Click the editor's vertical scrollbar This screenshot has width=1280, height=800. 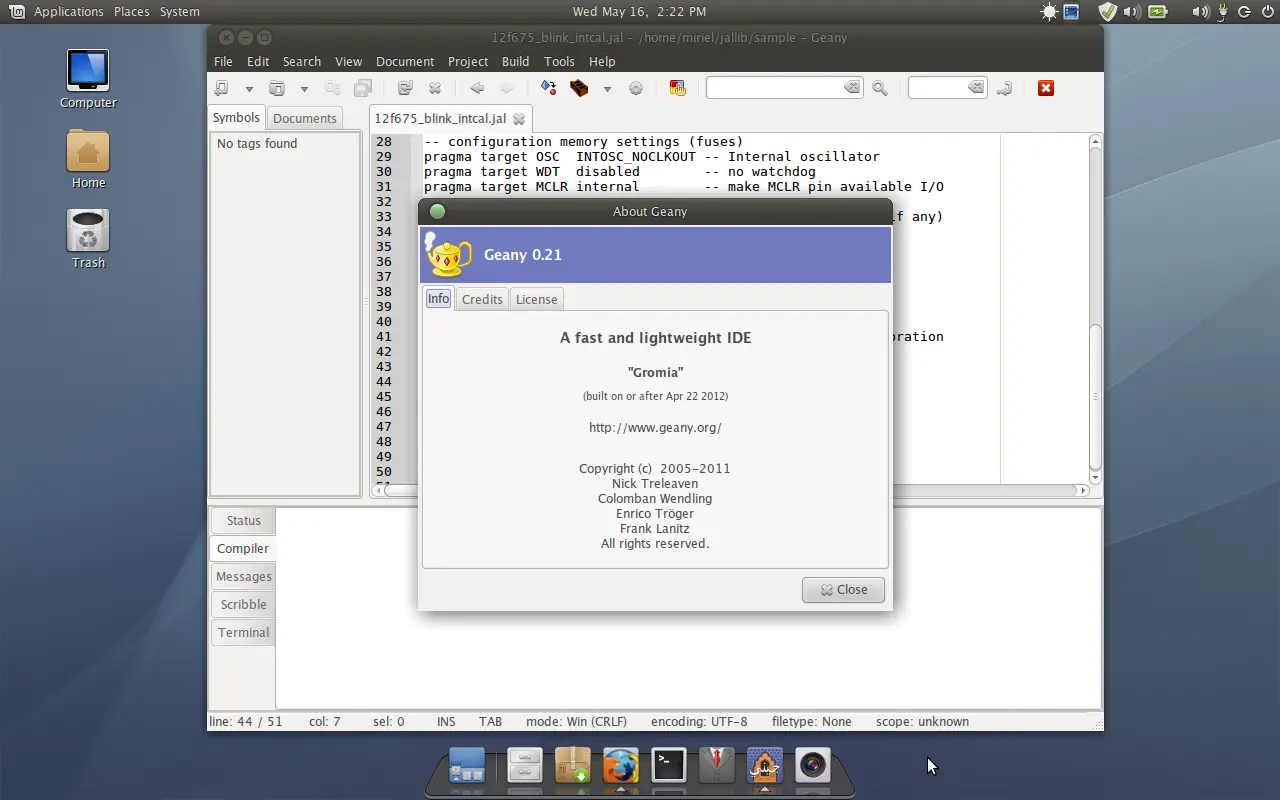(1095, 310)
